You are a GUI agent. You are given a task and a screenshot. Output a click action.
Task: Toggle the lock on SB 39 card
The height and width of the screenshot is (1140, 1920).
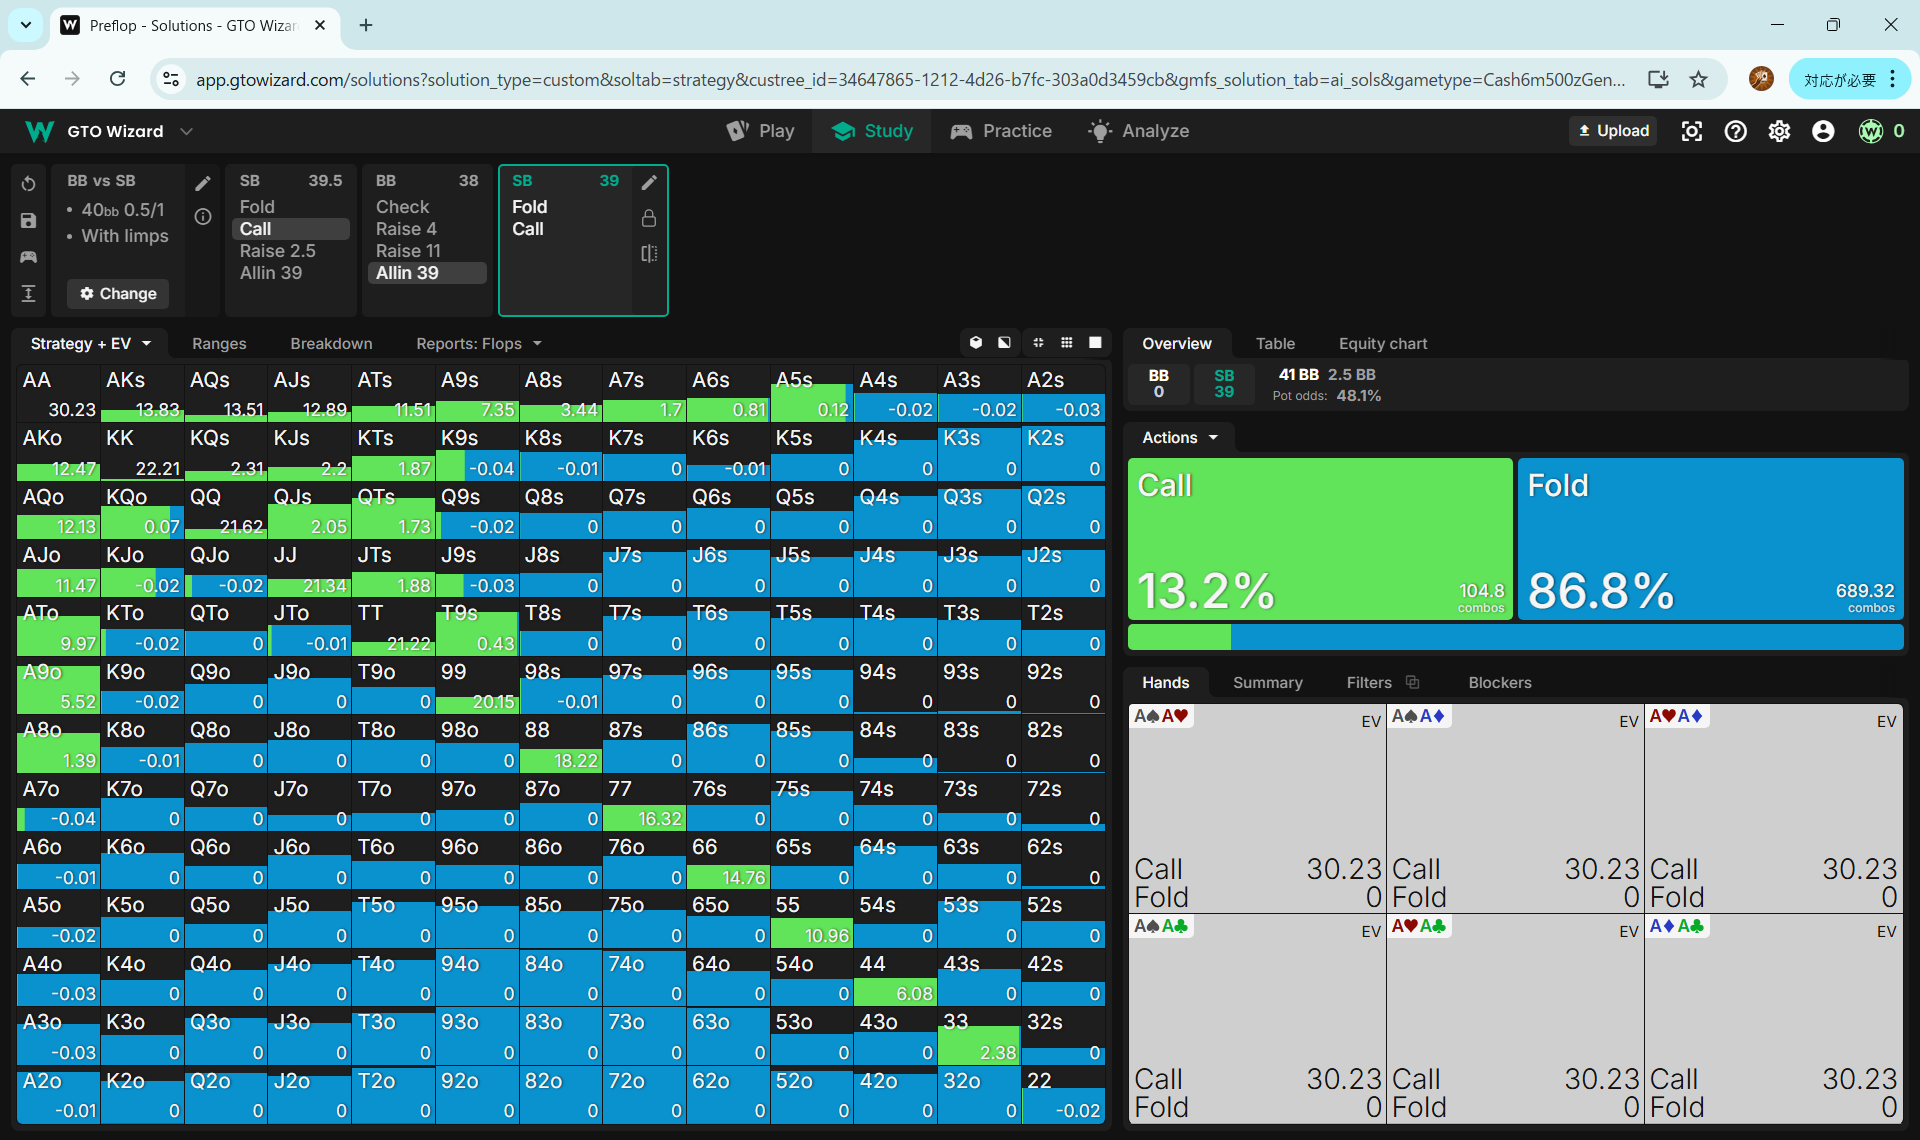(649, 218)
